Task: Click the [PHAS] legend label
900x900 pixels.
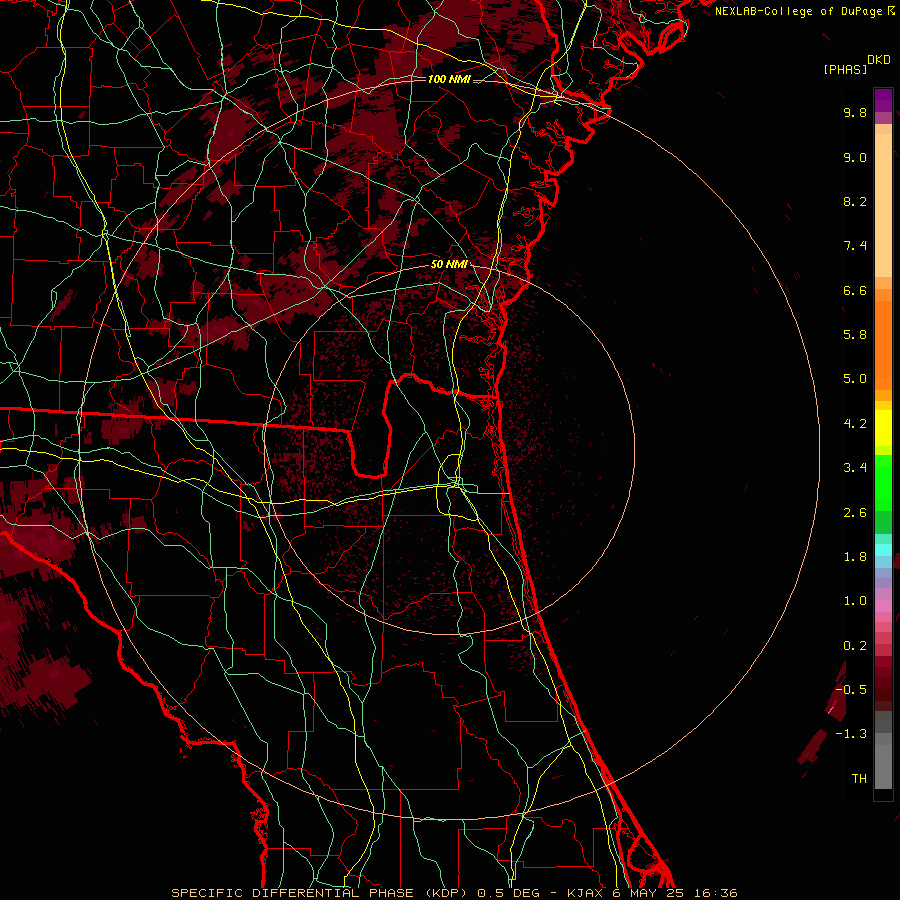Action: 845,69
